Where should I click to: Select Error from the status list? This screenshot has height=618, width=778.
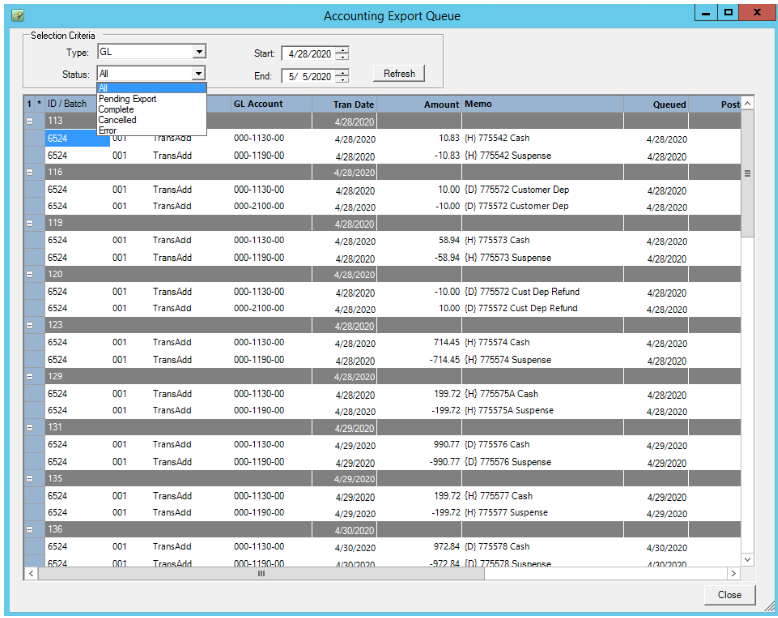[x=108, y=130]
